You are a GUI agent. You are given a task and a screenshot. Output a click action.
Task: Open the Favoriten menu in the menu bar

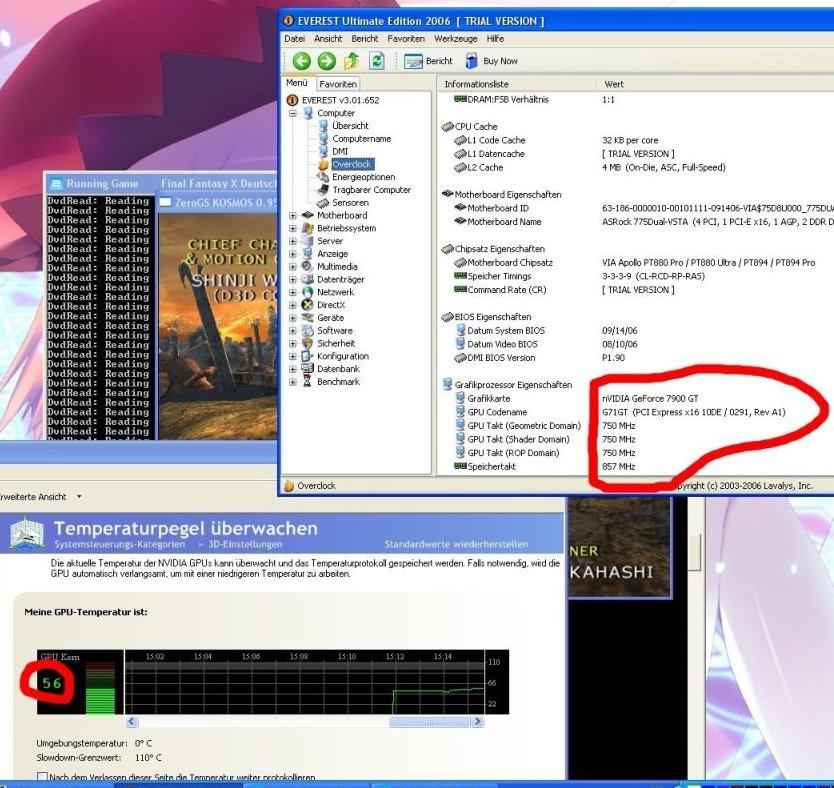406,39
